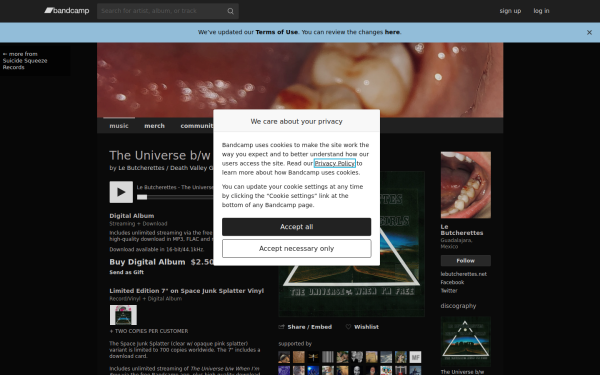Open the Terms of Use link in banner
Screen dimensions: 600x375
(x=277, y=32)
